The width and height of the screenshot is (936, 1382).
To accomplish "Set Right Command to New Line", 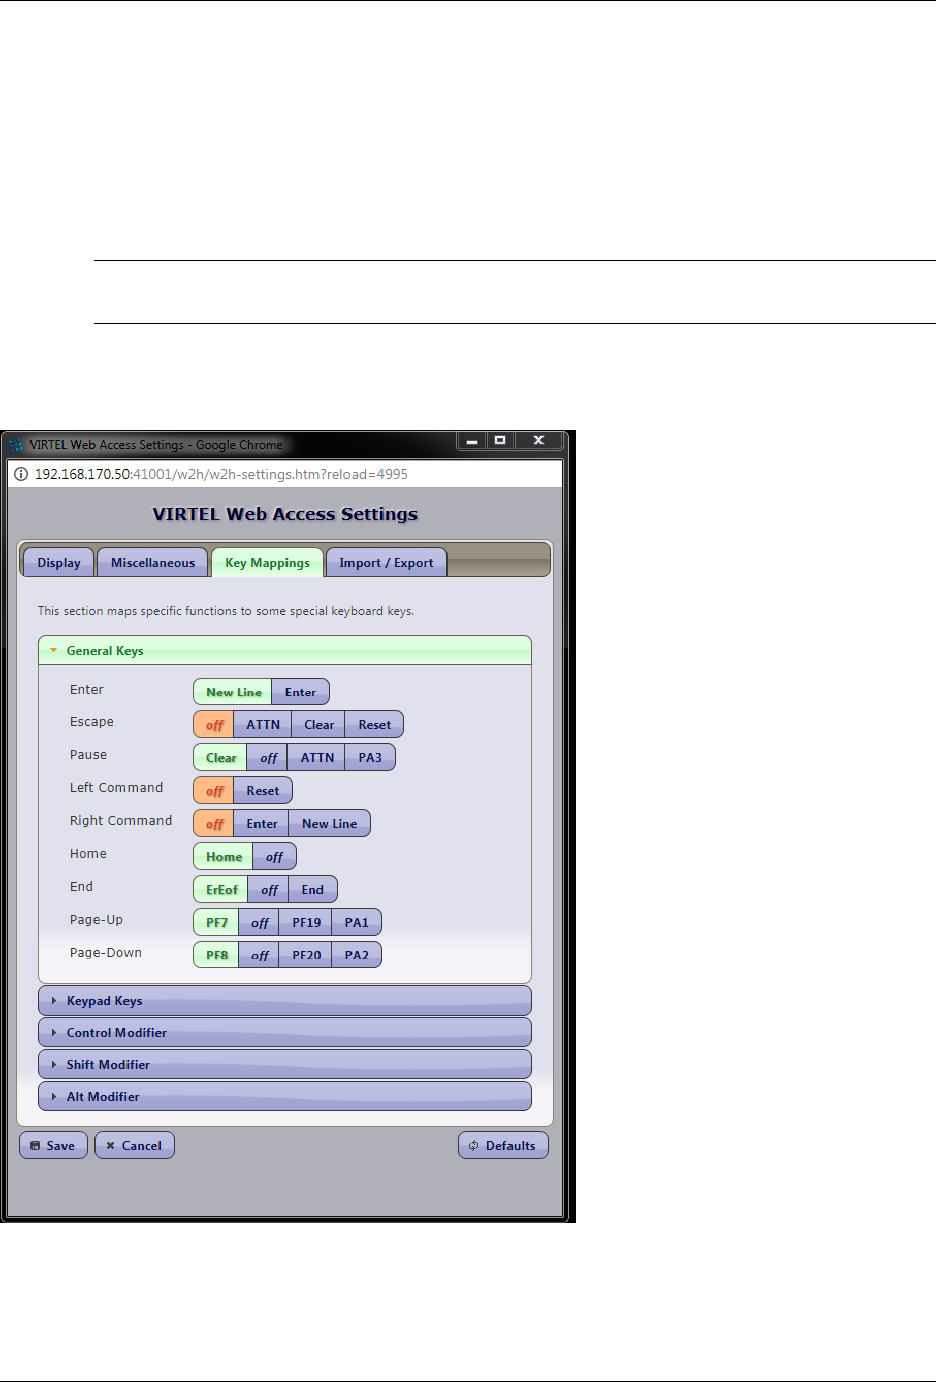I will 330,824.
